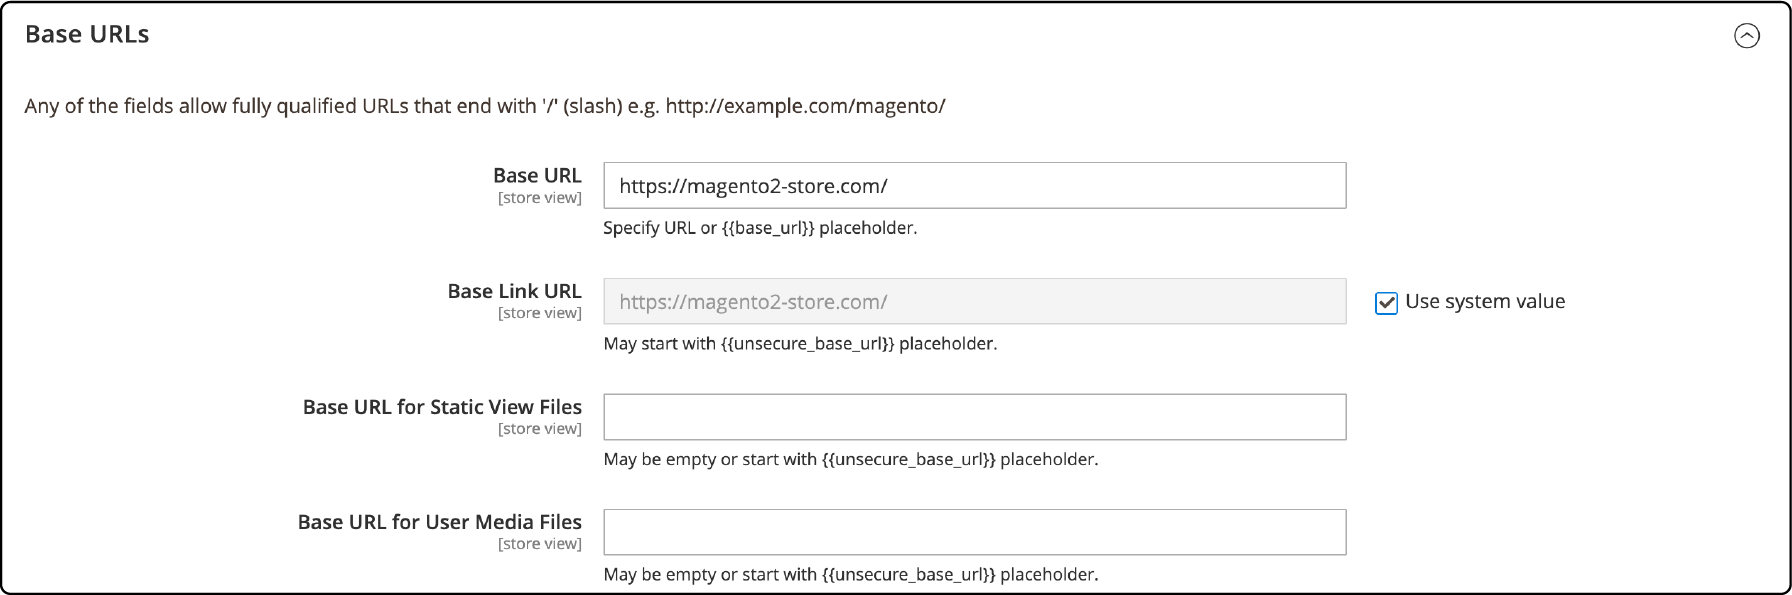Click the 'Base URL' field label

click(537, 175)
